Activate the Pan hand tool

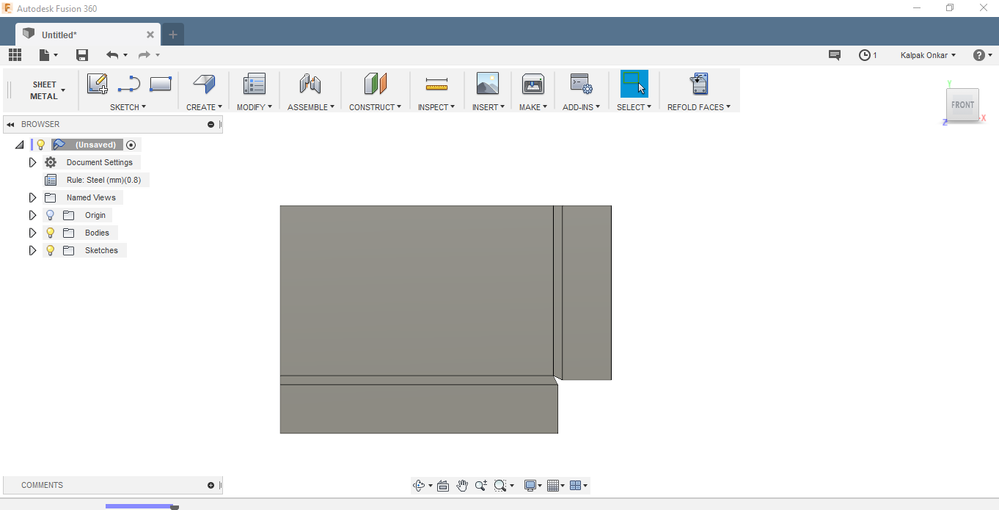click(462, 486)
